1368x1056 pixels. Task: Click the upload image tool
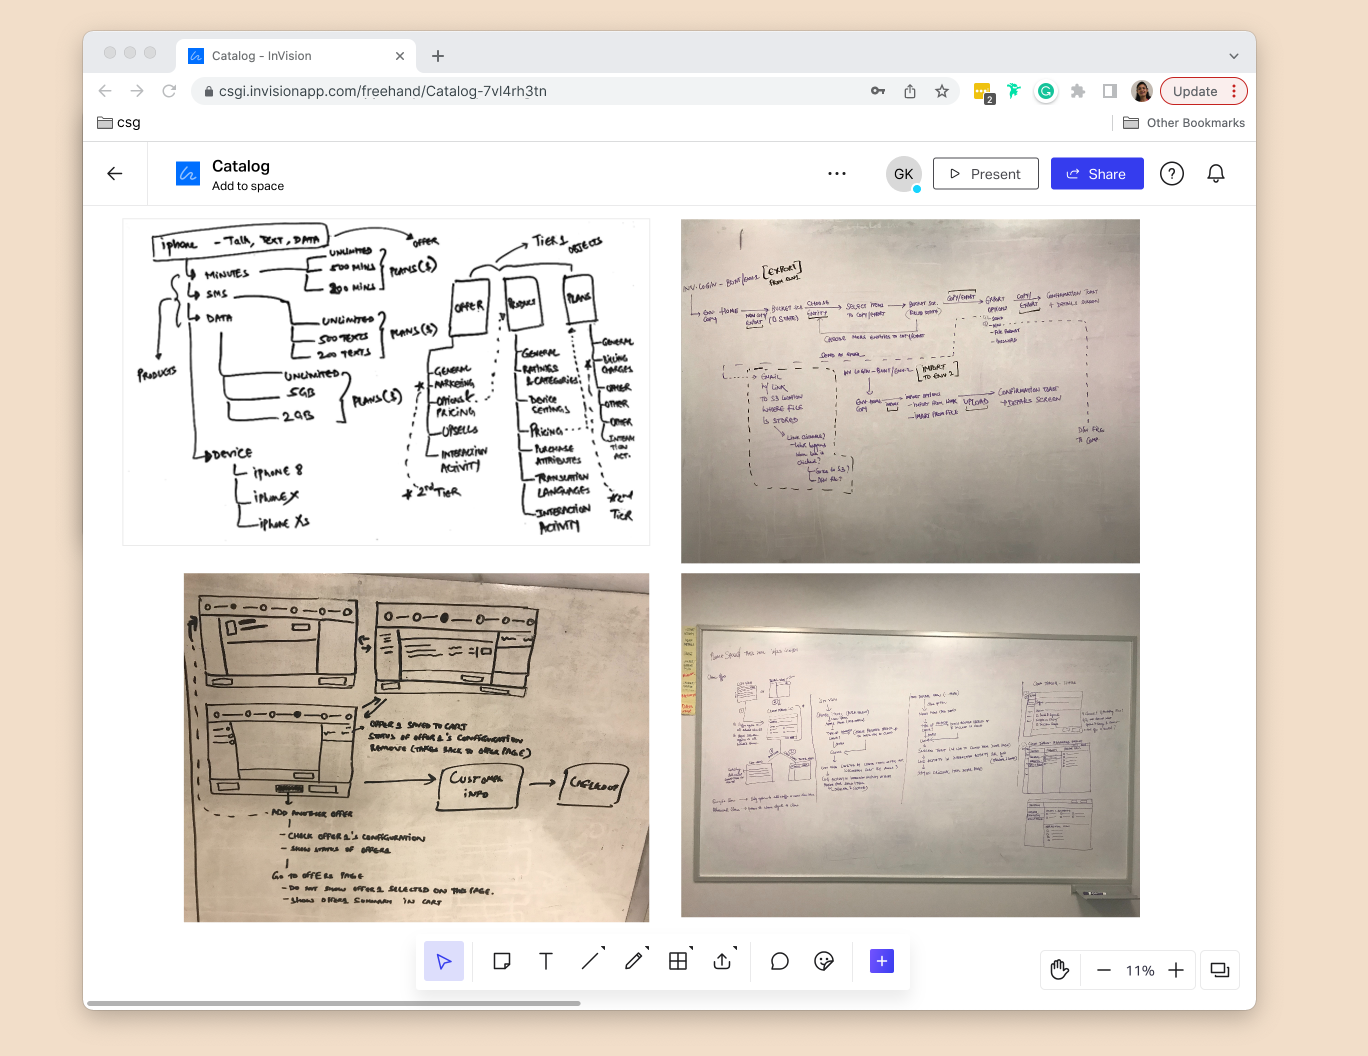point(722,961)
